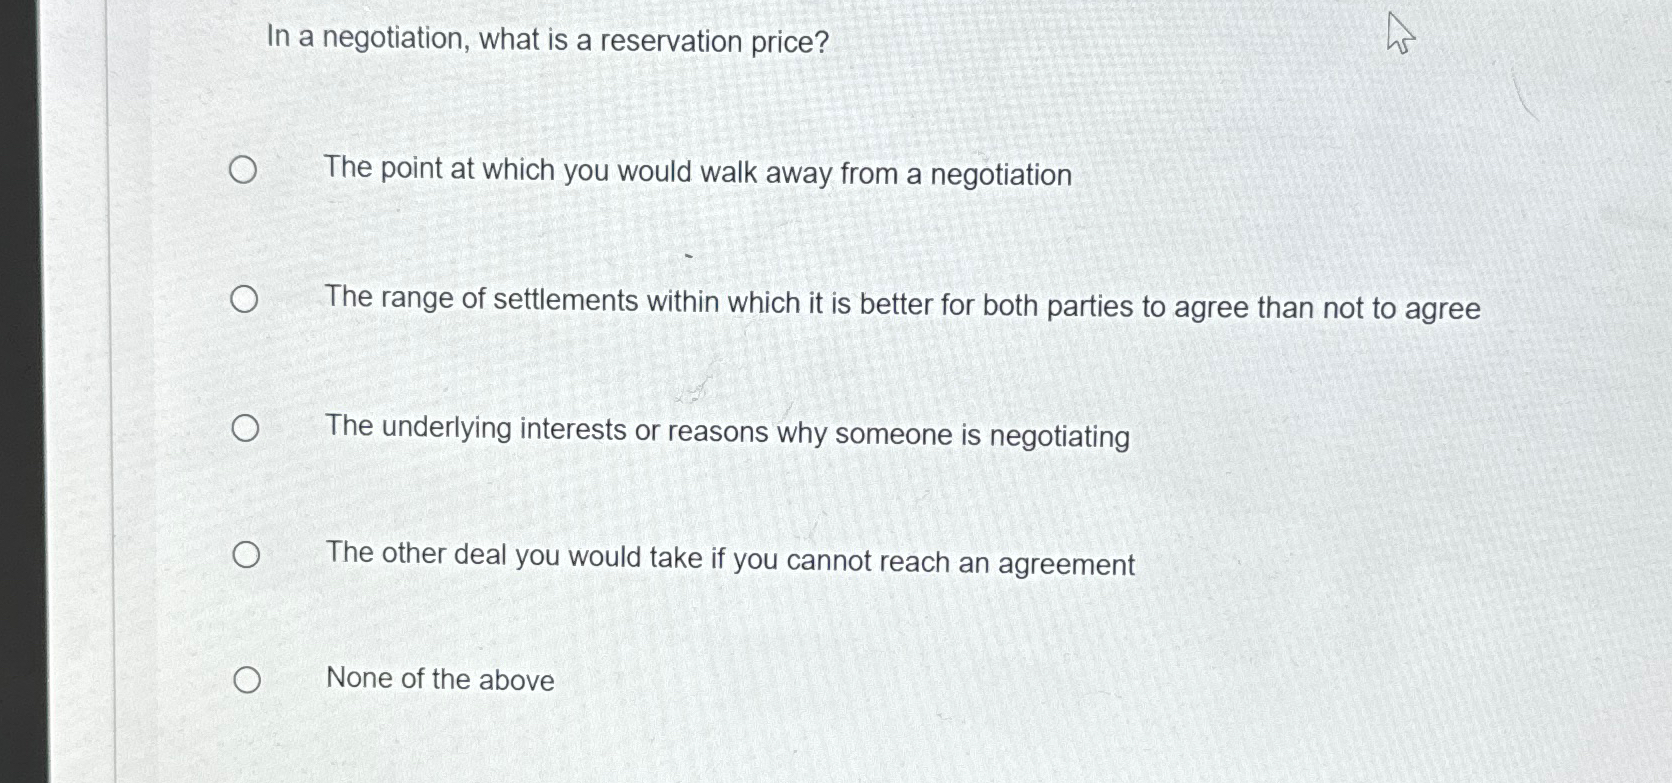Click the question text about reservation price
The height and width of the screenshot is (783, 1672).
(x=544, y=41)
